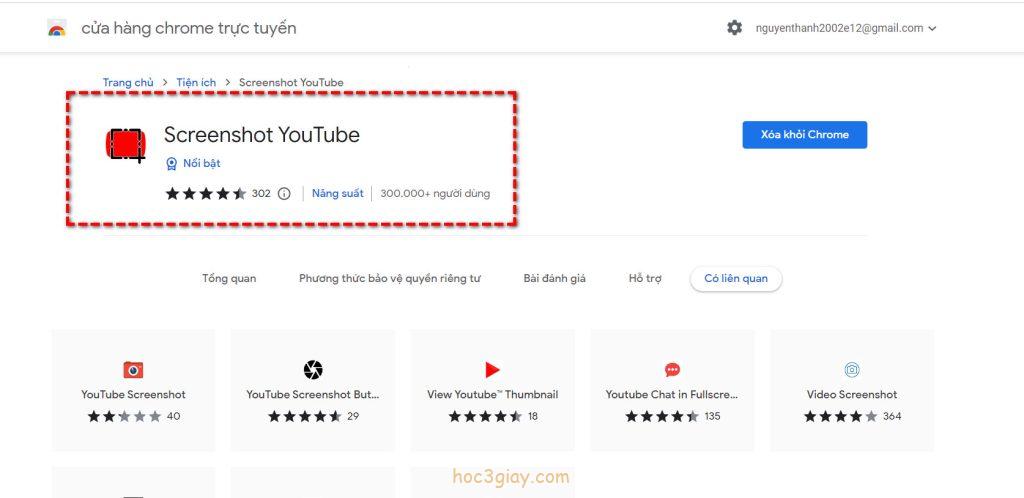Click YouTube Screenshot Button shutter icon
This screenshot has width=1024, height=498.
(313, 369)
